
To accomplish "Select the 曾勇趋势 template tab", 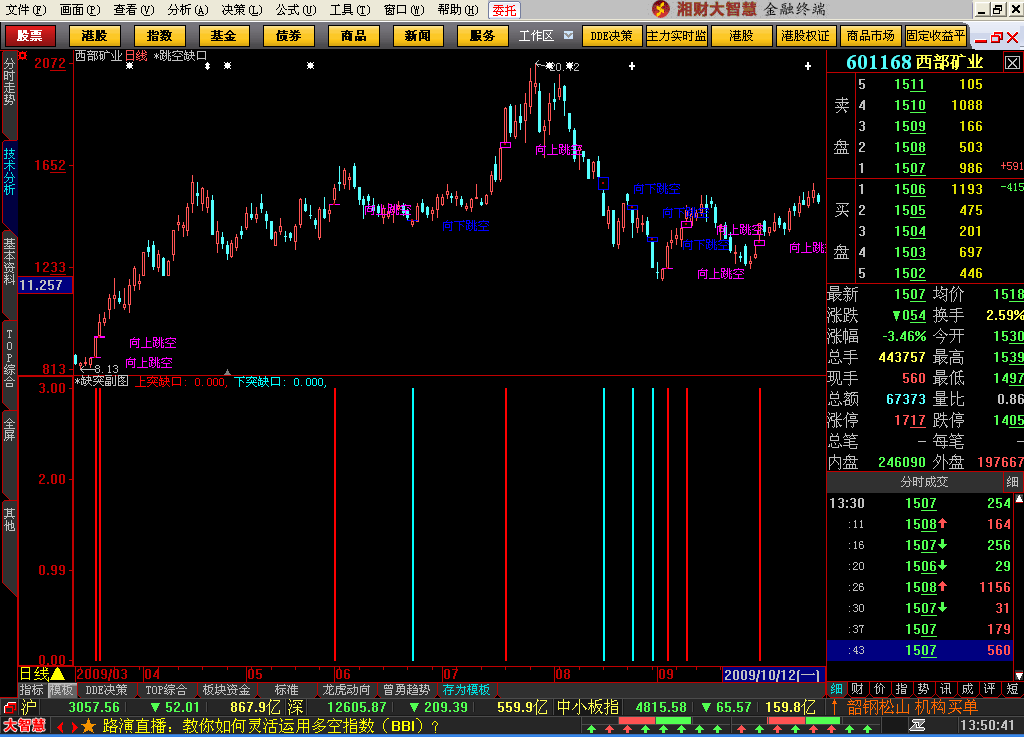I will [406, 689].
